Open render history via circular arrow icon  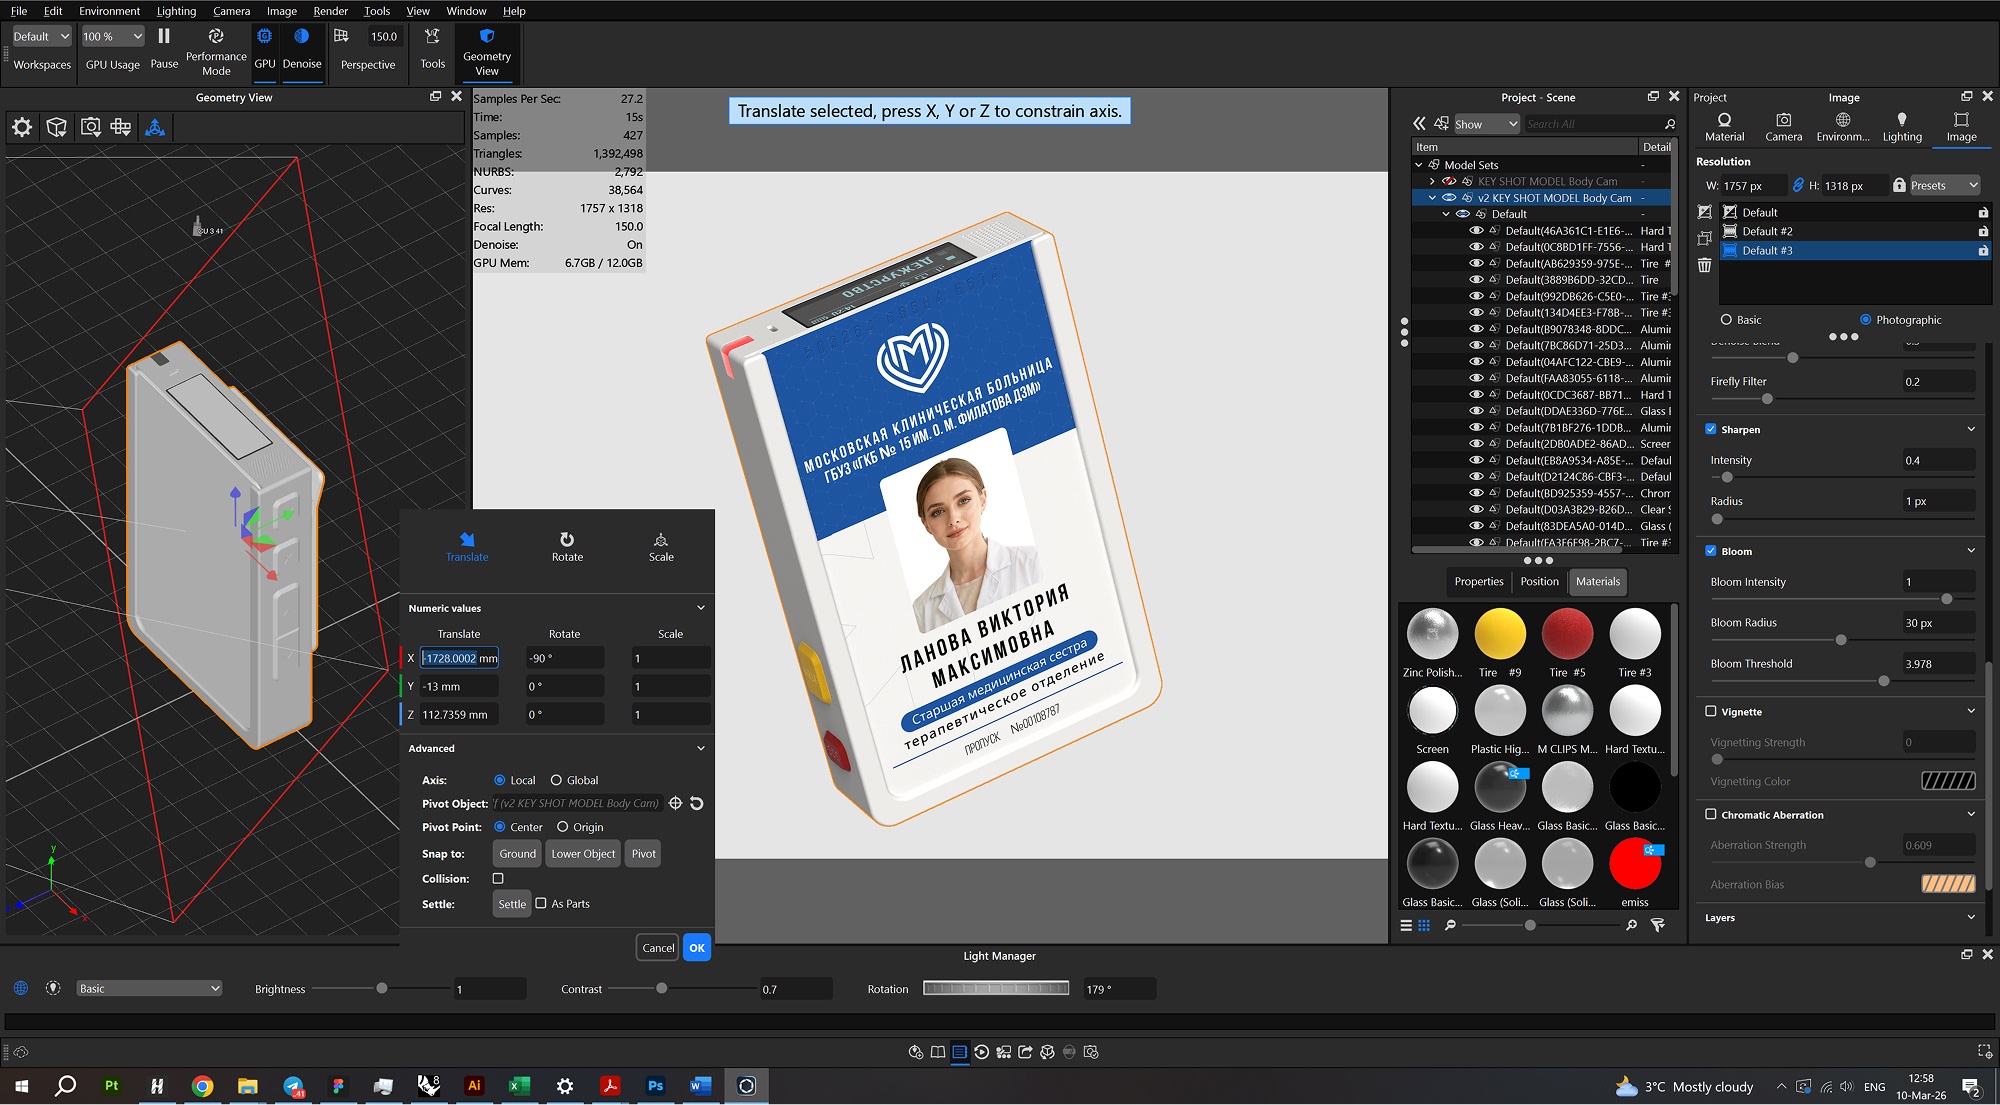[981, 1052]
